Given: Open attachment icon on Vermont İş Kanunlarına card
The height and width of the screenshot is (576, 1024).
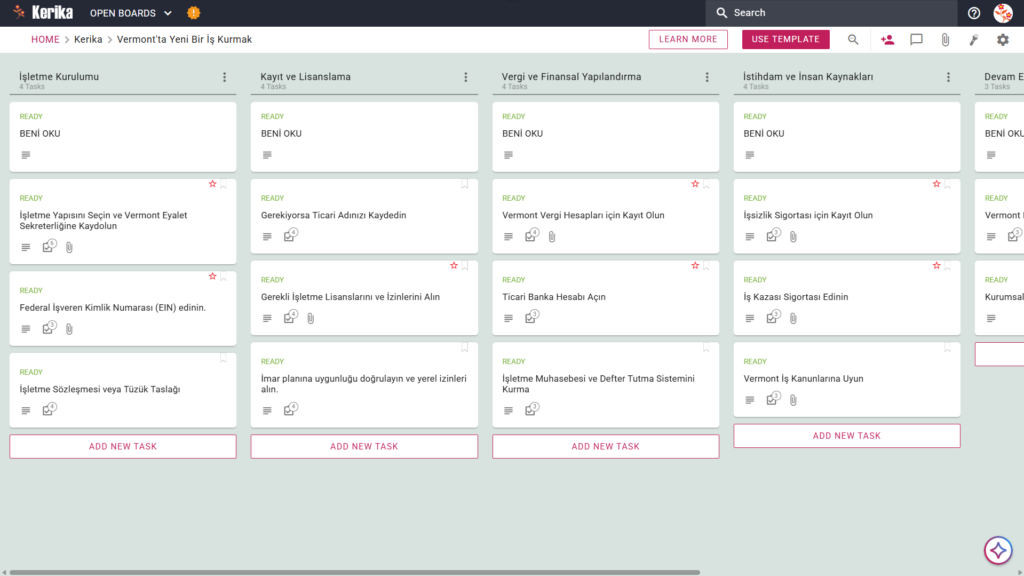Looking at the screenshot, I should 793,400.
